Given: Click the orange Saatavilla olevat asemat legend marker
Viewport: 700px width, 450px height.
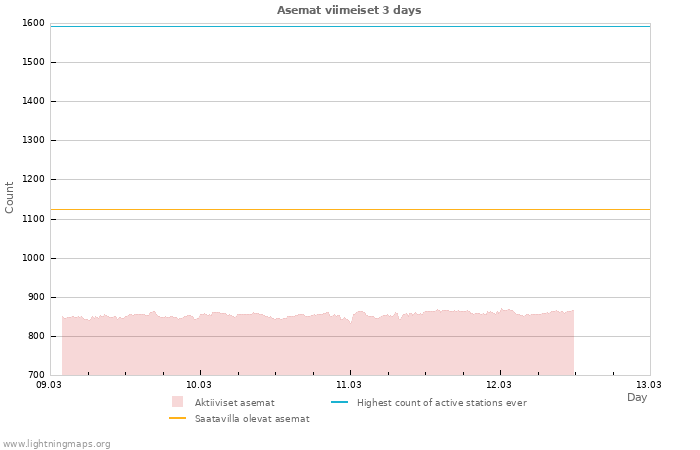Looking at the screenshot, I should 177,418.
